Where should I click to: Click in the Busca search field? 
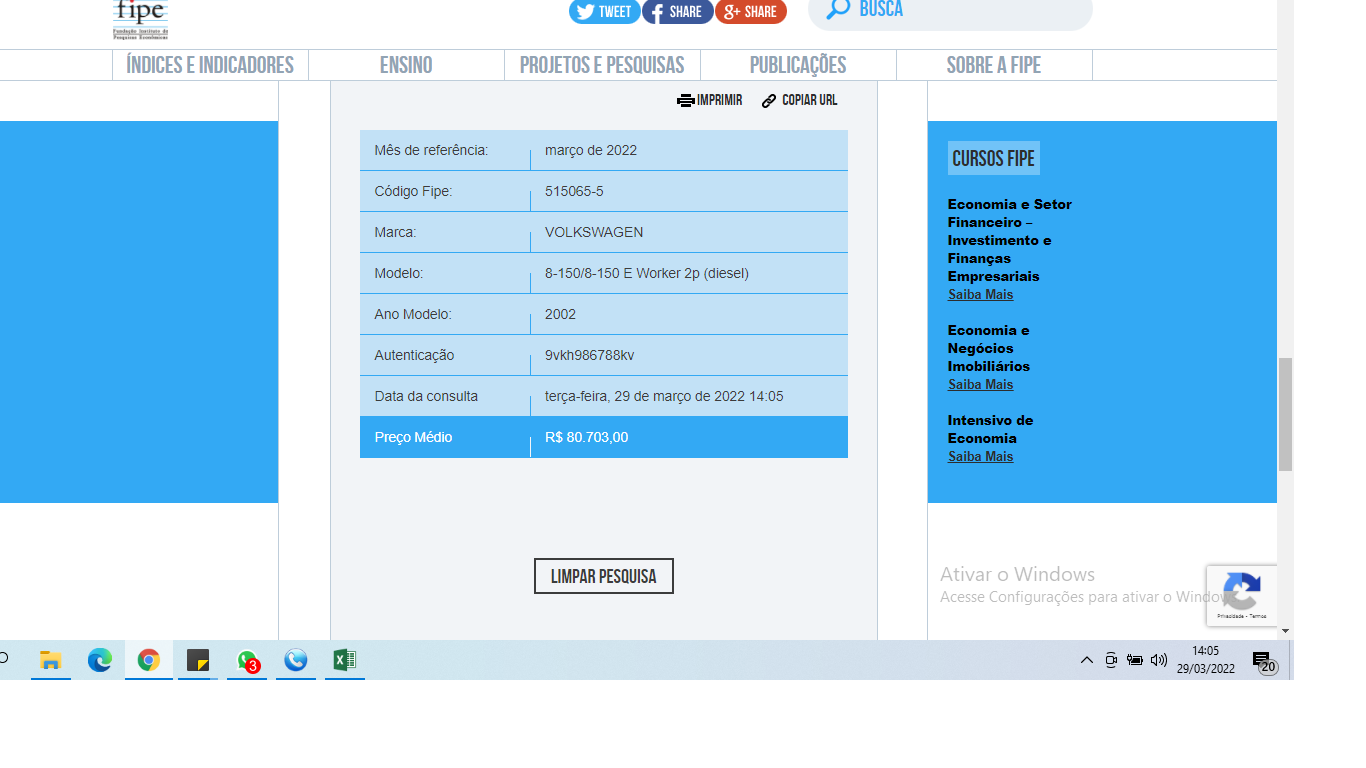tap(970, 10)
